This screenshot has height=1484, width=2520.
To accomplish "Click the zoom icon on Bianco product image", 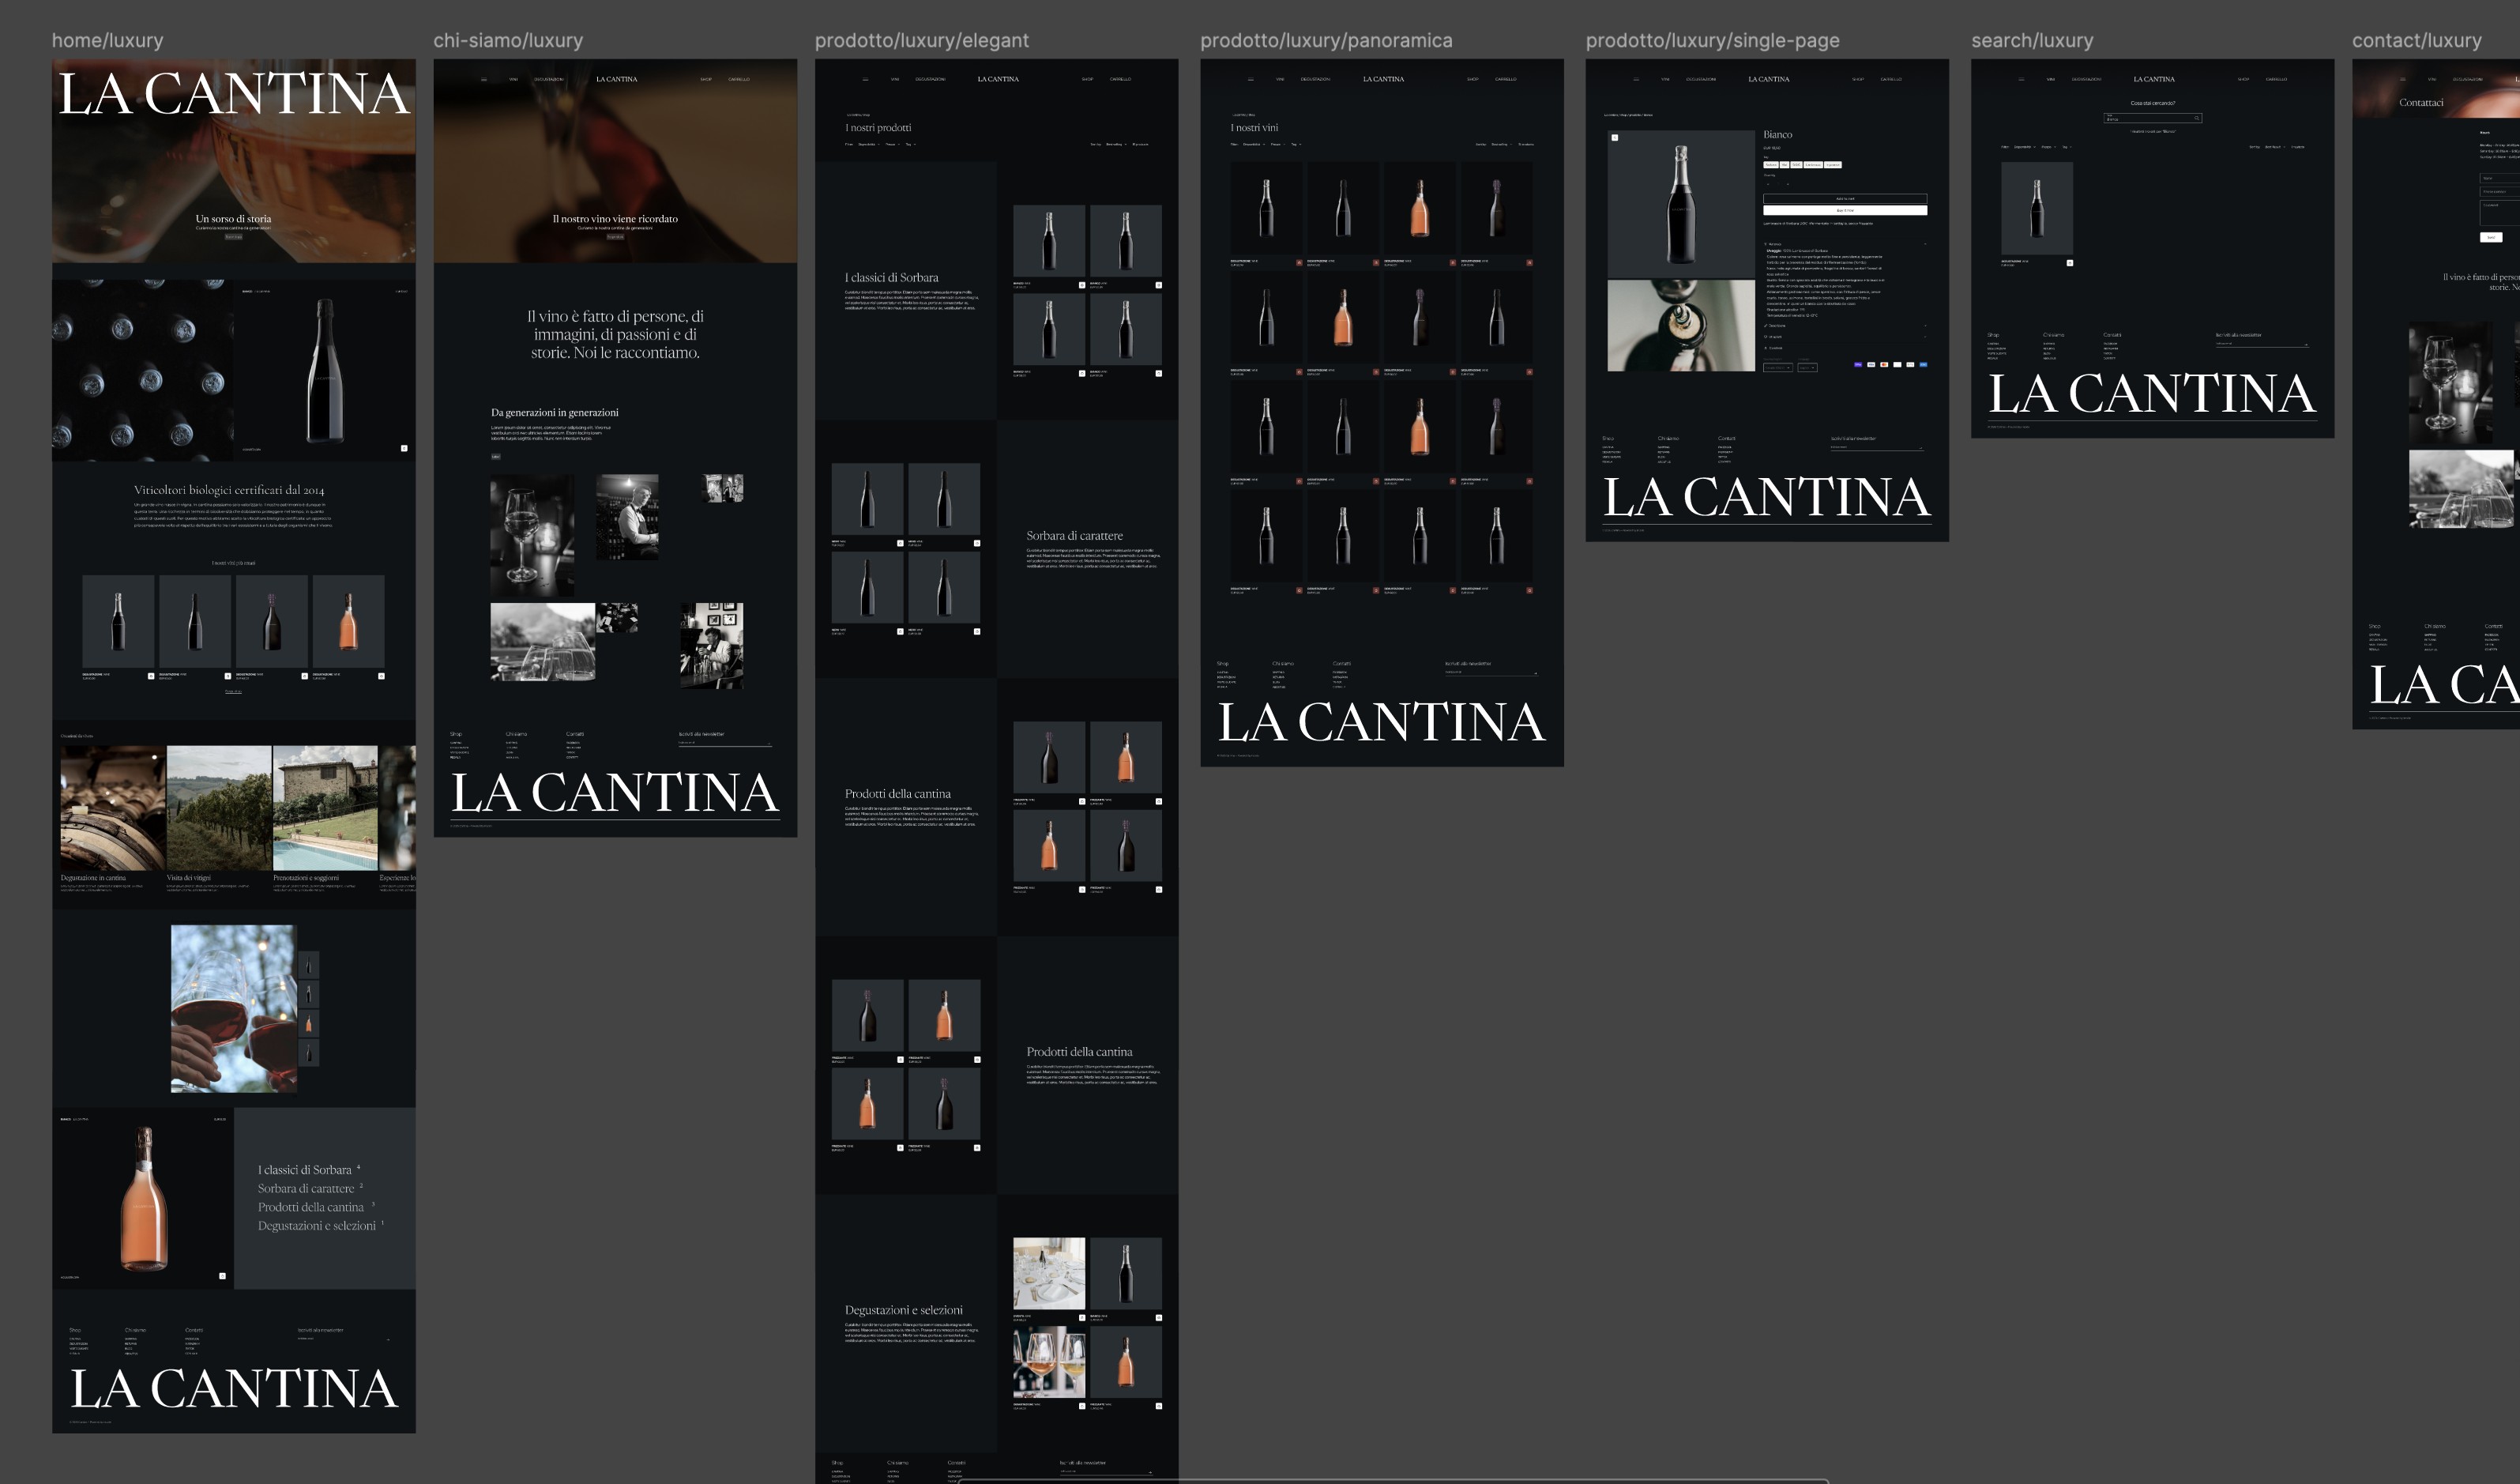I will [1615, 138].
